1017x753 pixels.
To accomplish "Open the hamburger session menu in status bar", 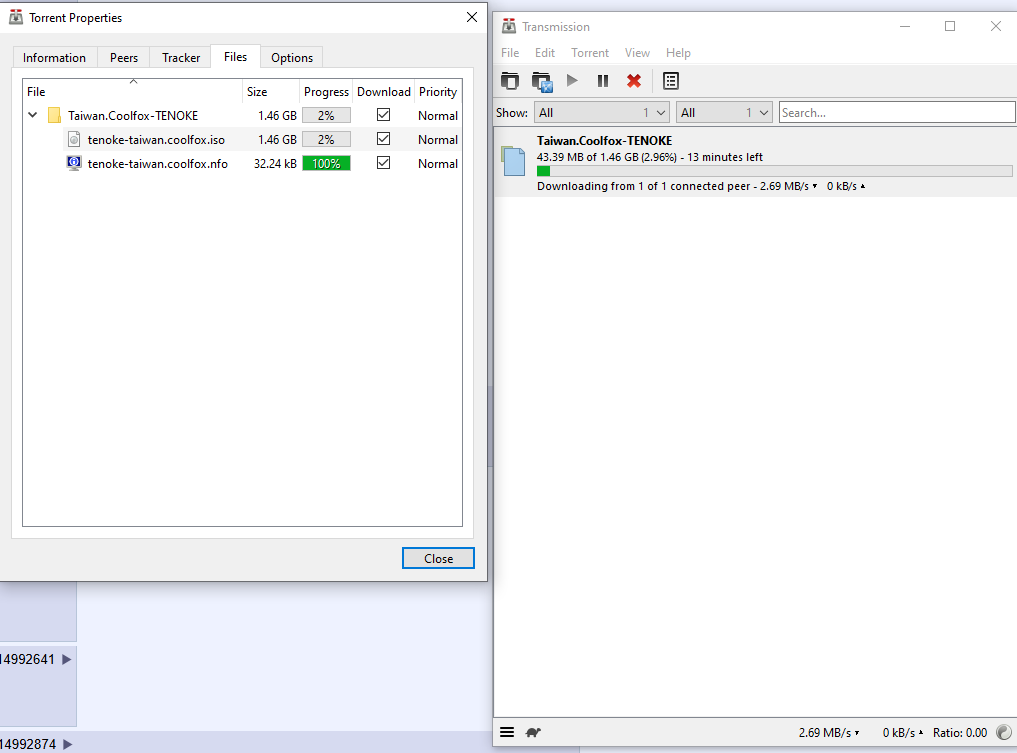I will [x=507, y=732].
